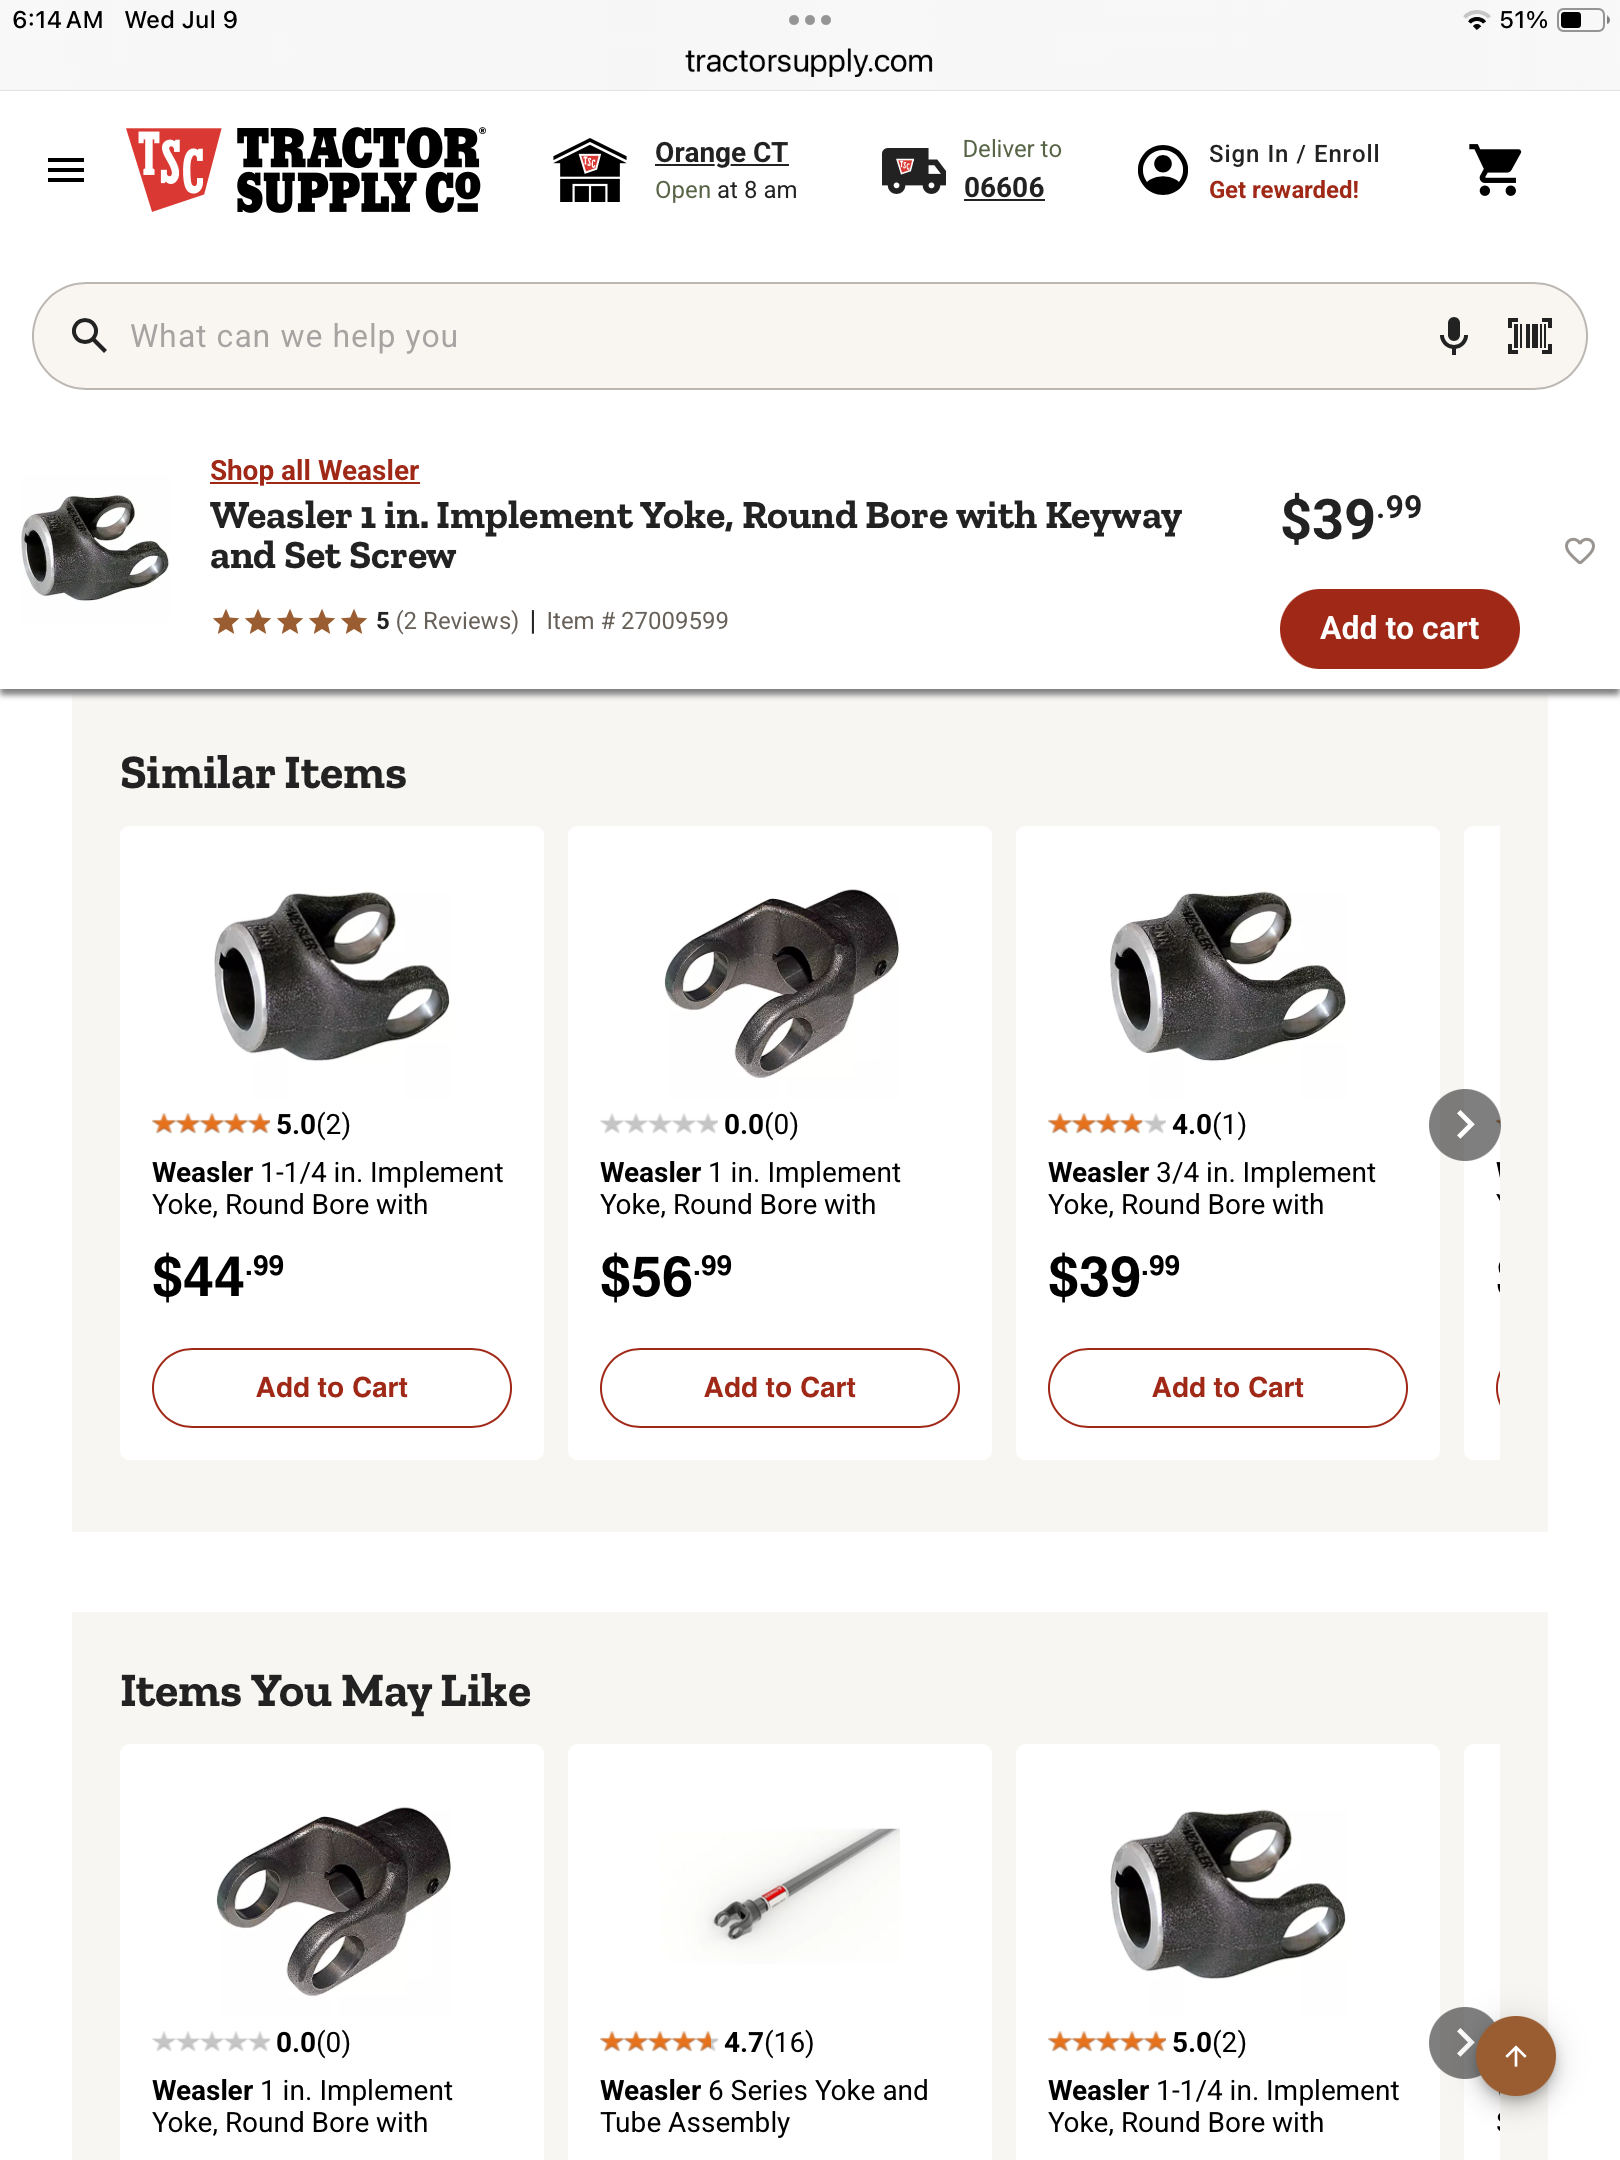Add the $56.99 Weasler yoke to cart
1620x2160 pixels.
pyautogui.click(x=779, y=1387)
